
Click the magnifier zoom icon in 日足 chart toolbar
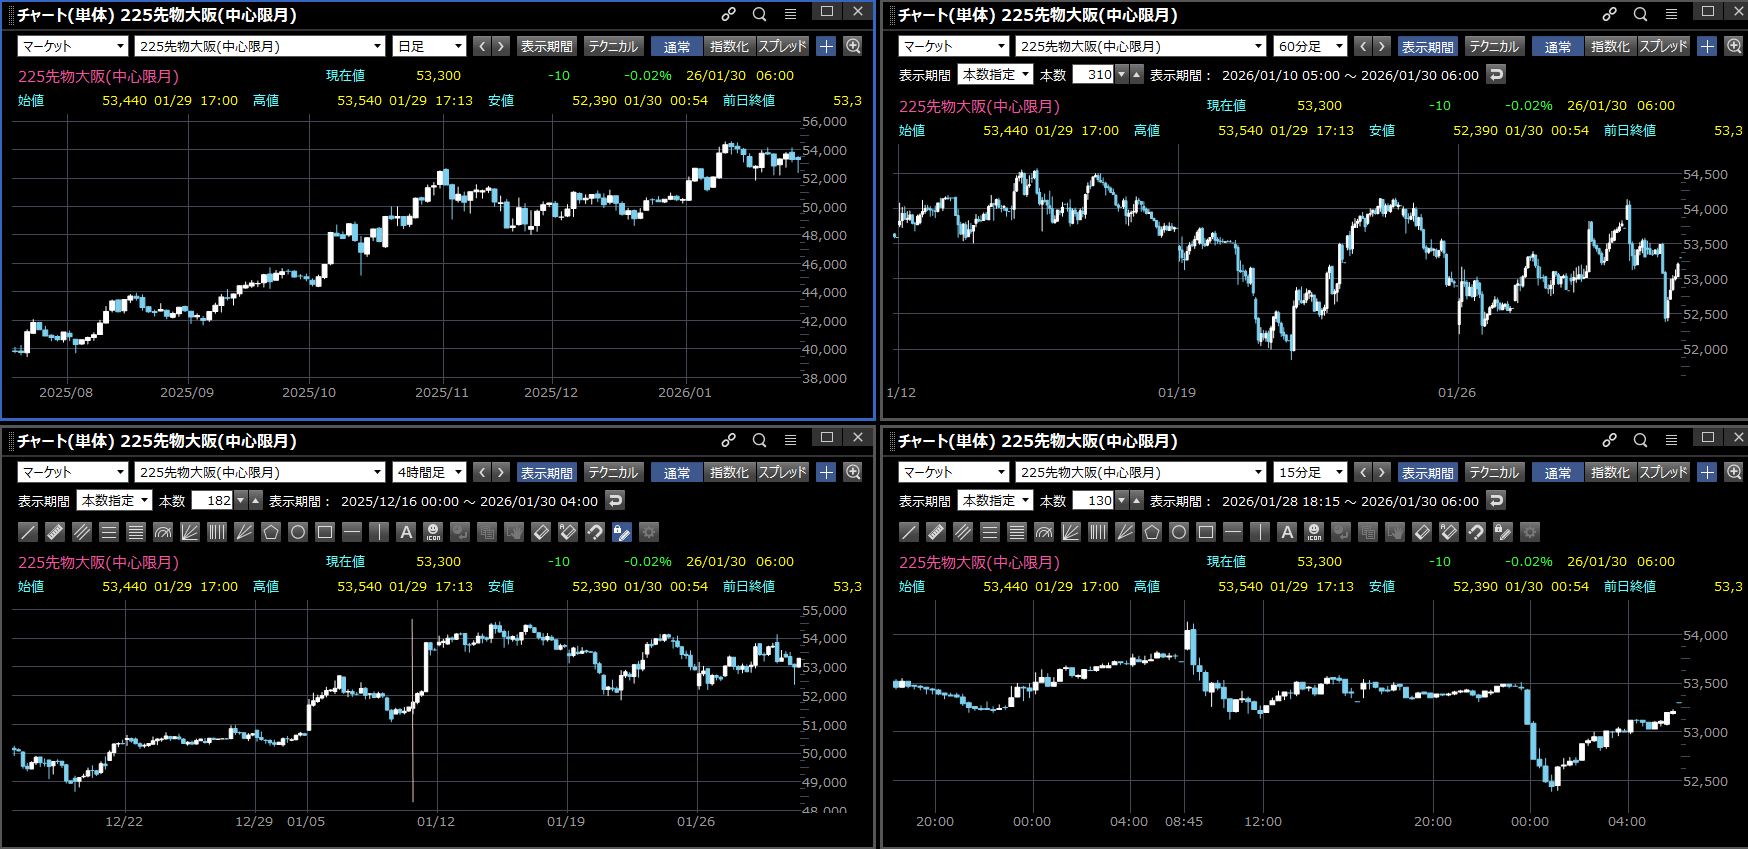853,46
